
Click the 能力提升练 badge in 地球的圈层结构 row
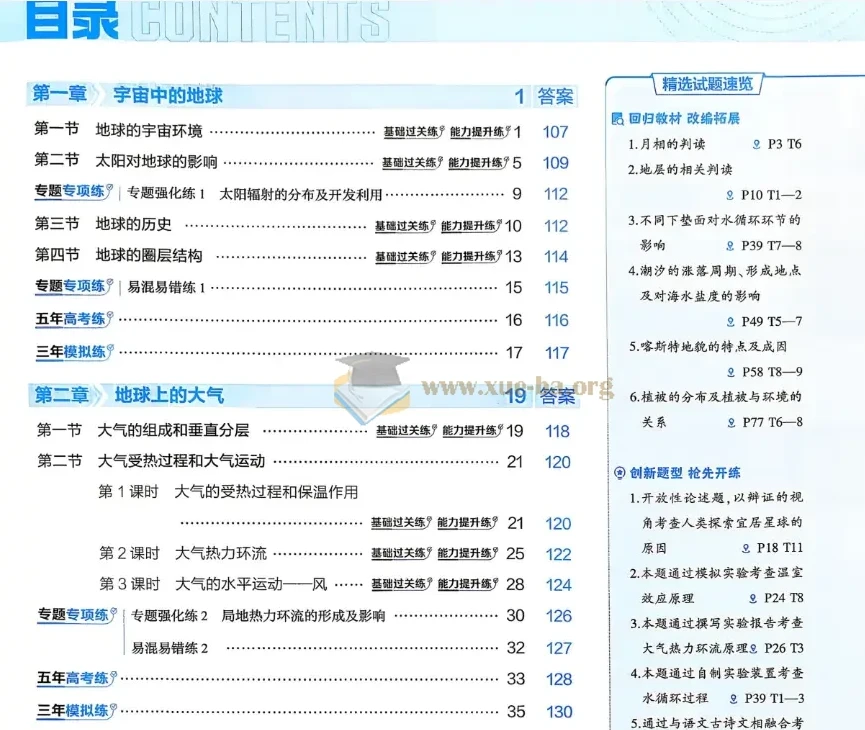[x=472, y=257]
